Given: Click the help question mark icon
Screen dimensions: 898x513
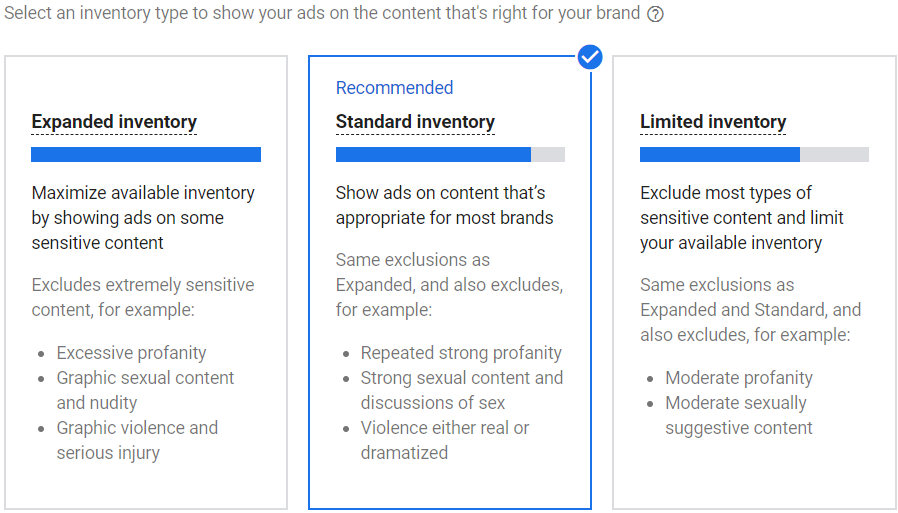Looking at the screenshot, I should [x=656, y=15].
